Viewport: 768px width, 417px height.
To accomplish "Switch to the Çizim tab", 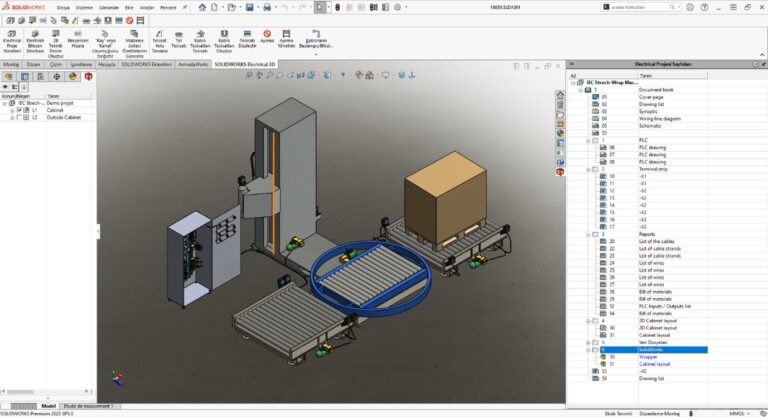I will pyautogui.click(x=56, y=63).
